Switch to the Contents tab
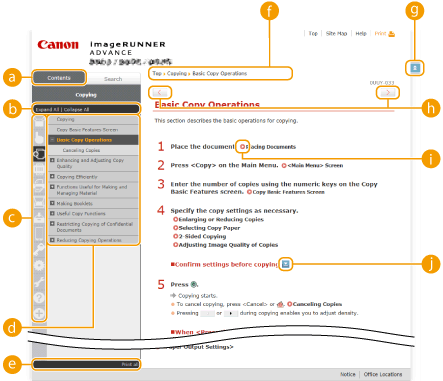The width and height of the screenshot is (443, 381). (59, 78)
